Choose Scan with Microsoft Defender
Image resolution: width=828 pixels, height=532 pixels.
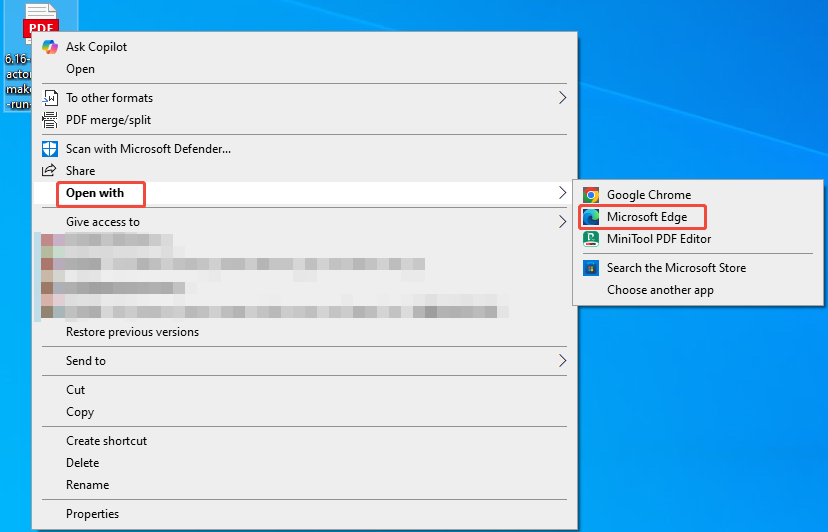click(304, 149)
